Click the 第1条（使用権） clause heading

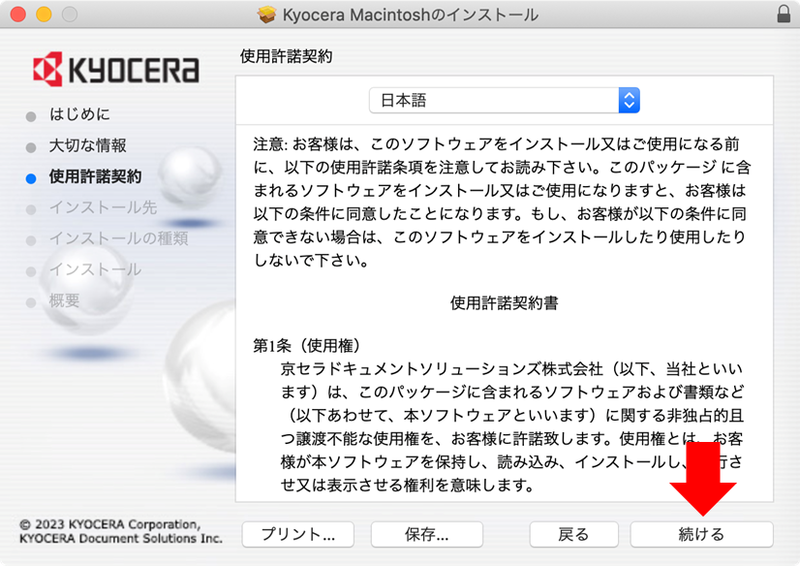pyautogui.click(x=307, y=346)
